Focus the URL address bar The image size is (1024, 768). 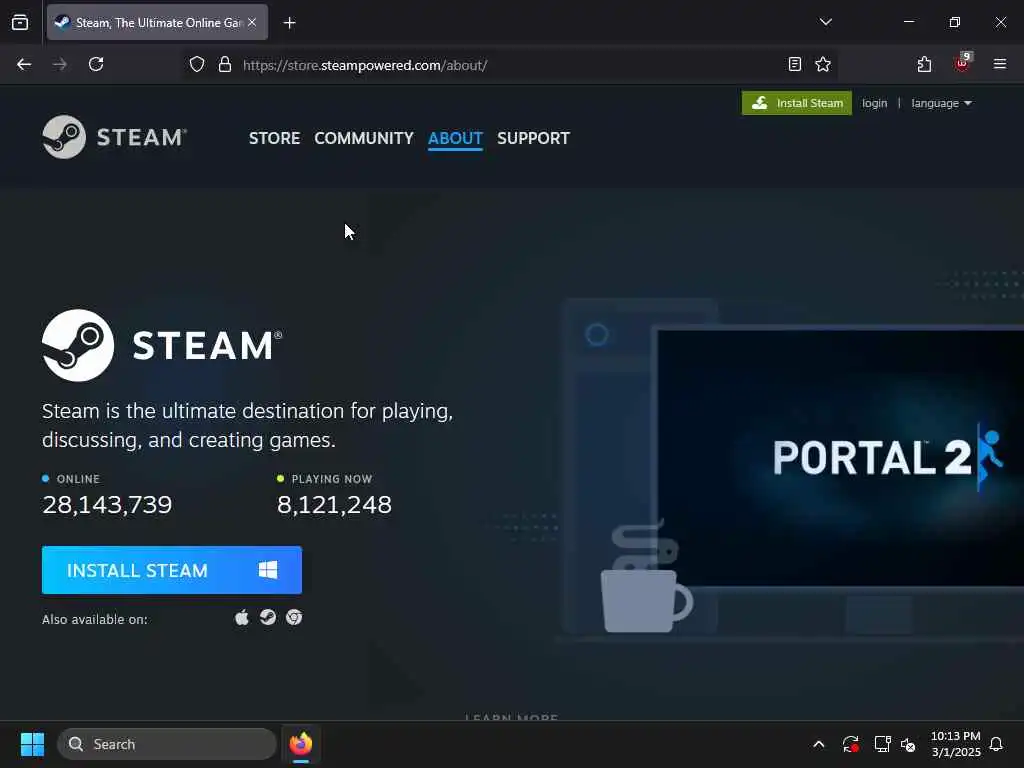coord(509,65)
